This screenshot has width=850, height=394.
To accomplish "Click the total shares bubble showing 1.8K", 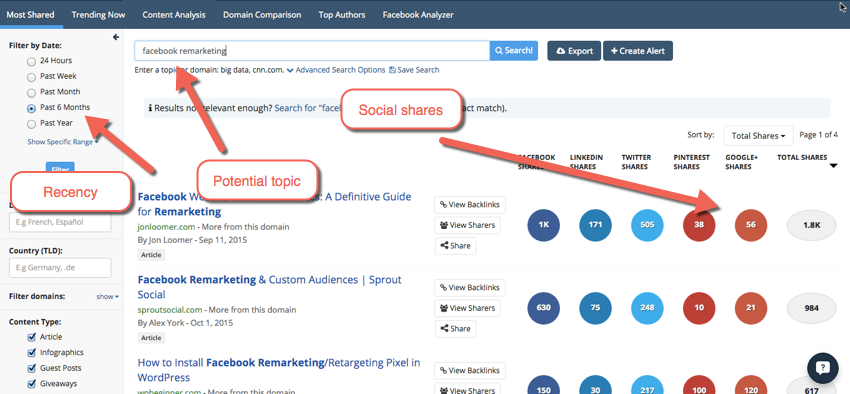I will 812,224.
